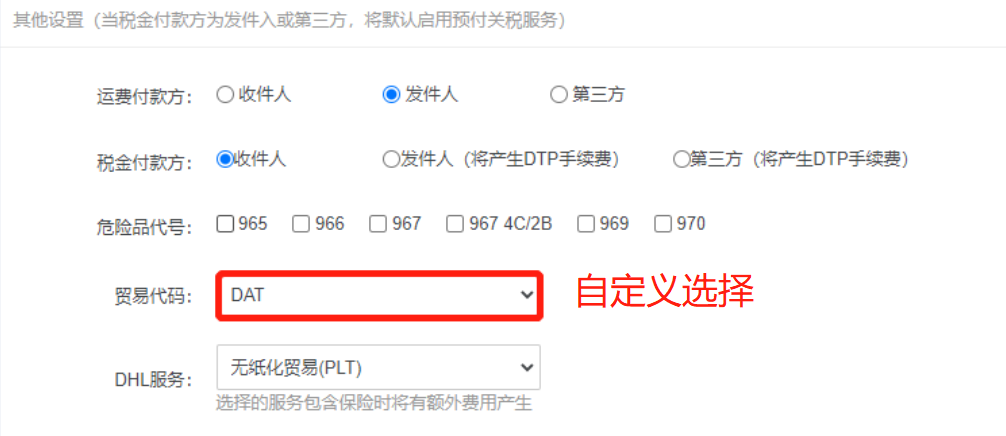
Task: Click the 其他设置 section header
Action: click(x=48, y=21)
